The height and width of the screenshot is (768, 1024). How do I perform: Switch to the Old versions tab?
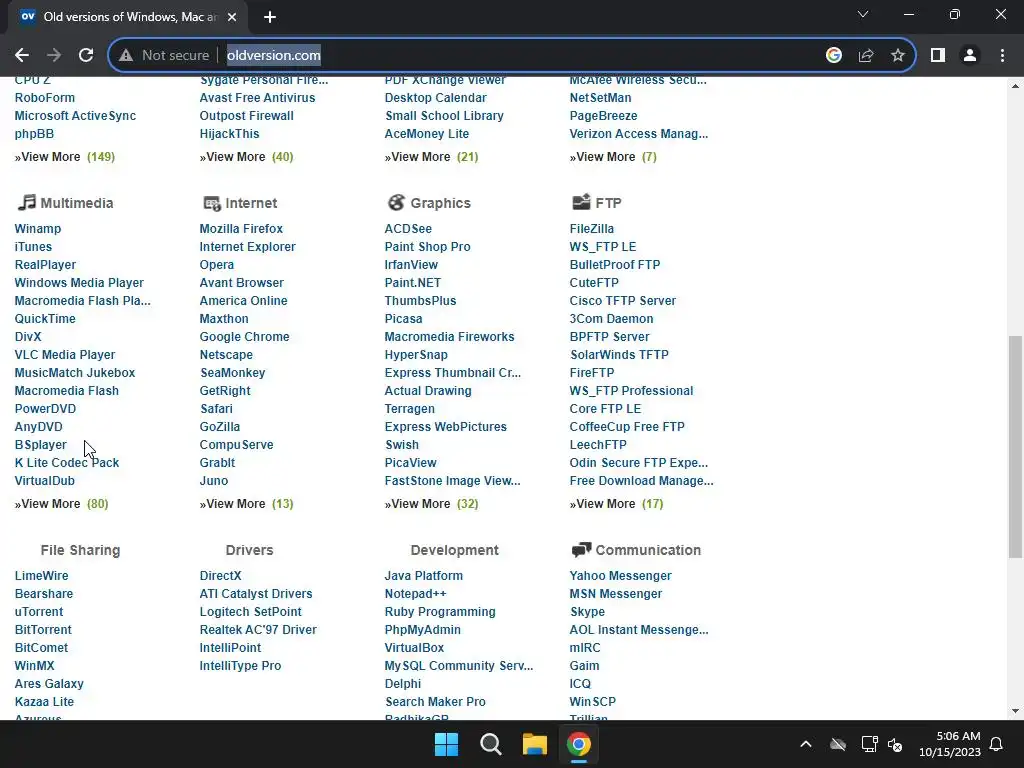(128, 17)
